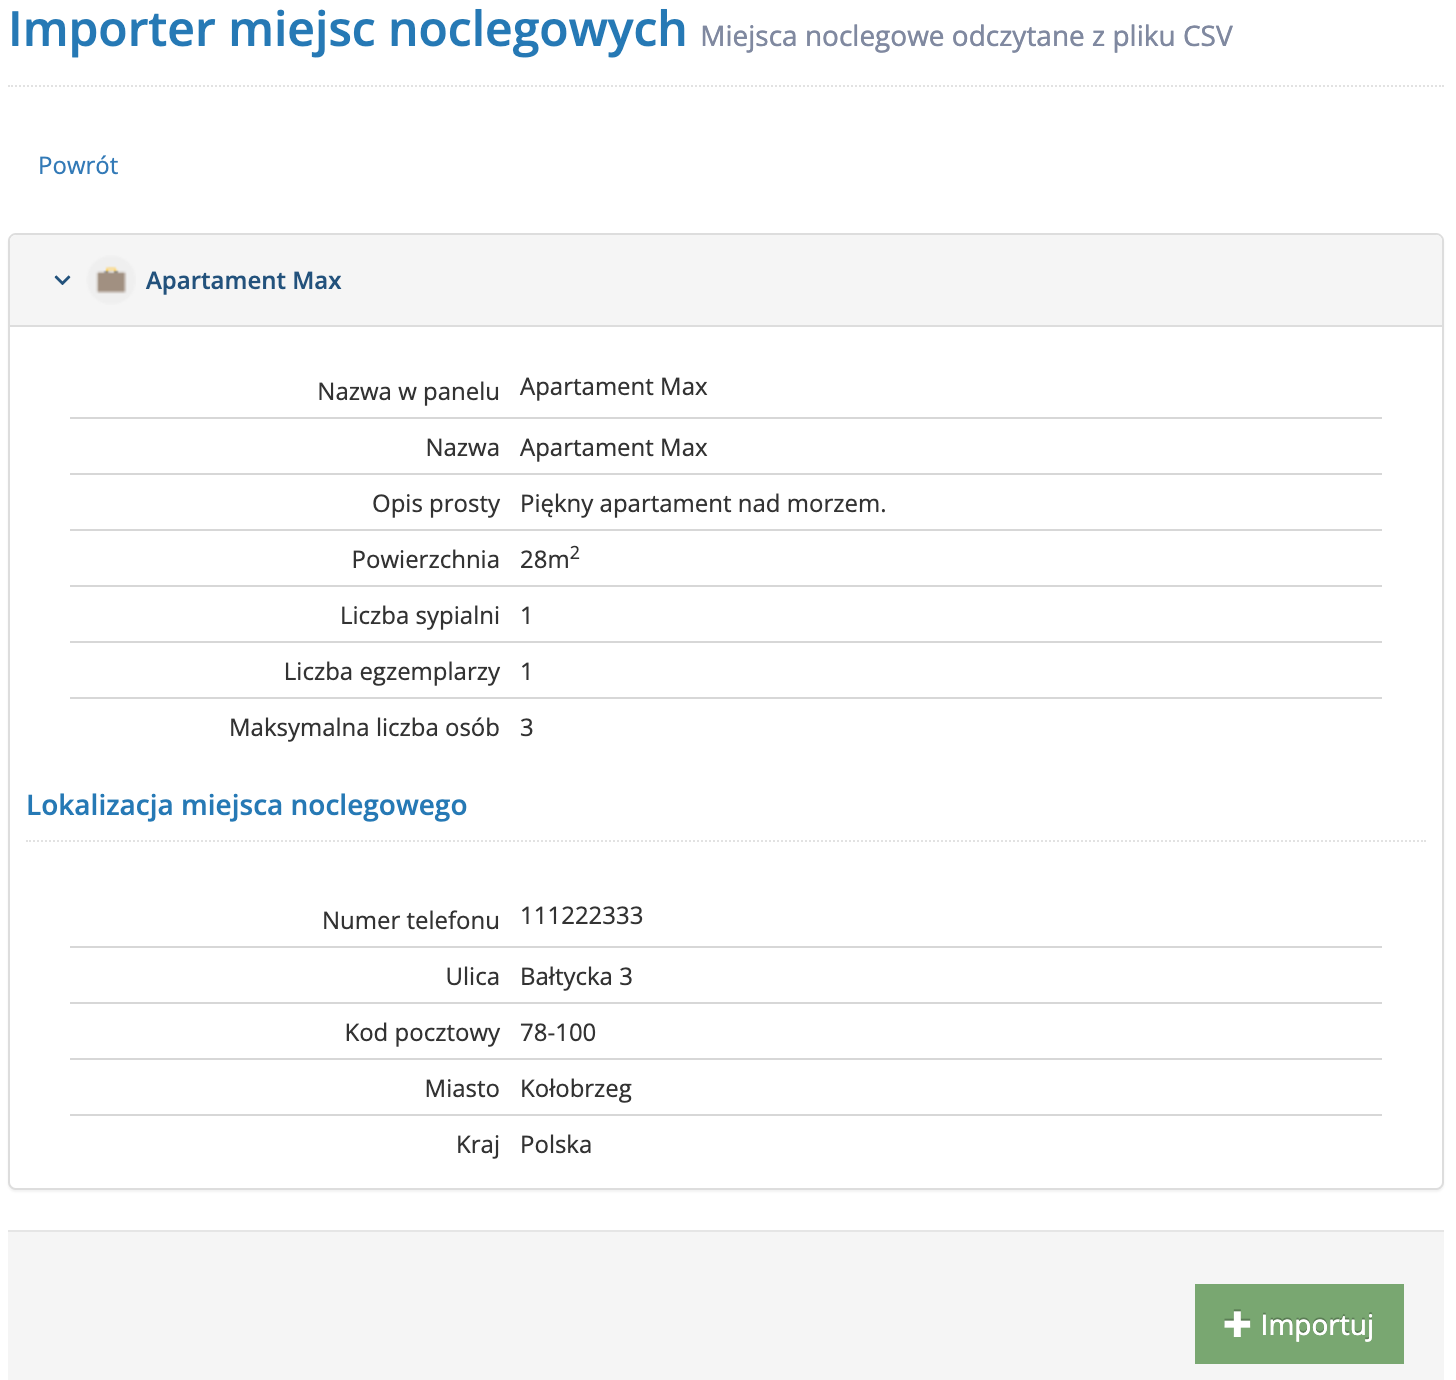Screen dimensions: 1456x1380
Task: Collapse the Apartament Max panel chevron
Action: pyautogui.click(x=63, y=281)
